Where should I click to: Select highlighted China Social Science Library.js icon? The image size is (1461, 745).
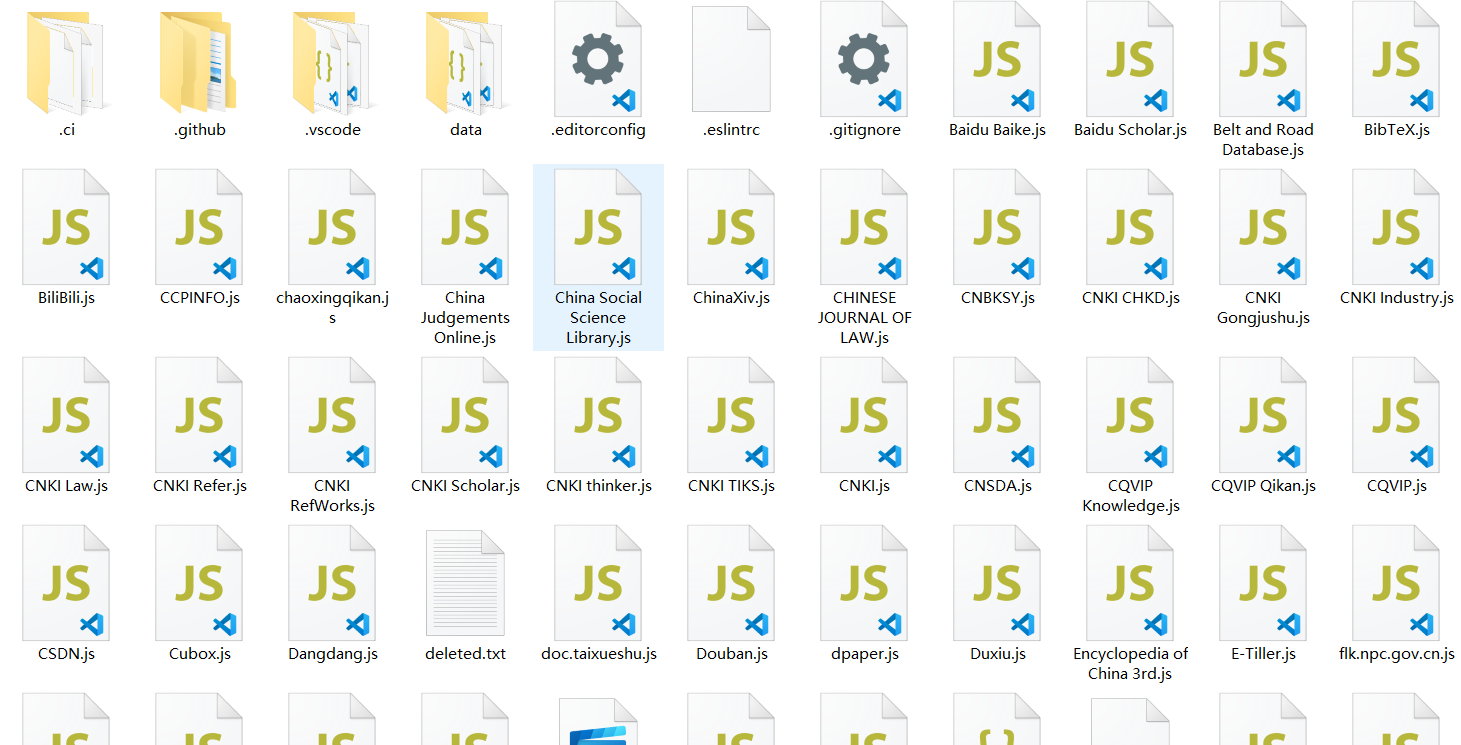tap(598, 226)
